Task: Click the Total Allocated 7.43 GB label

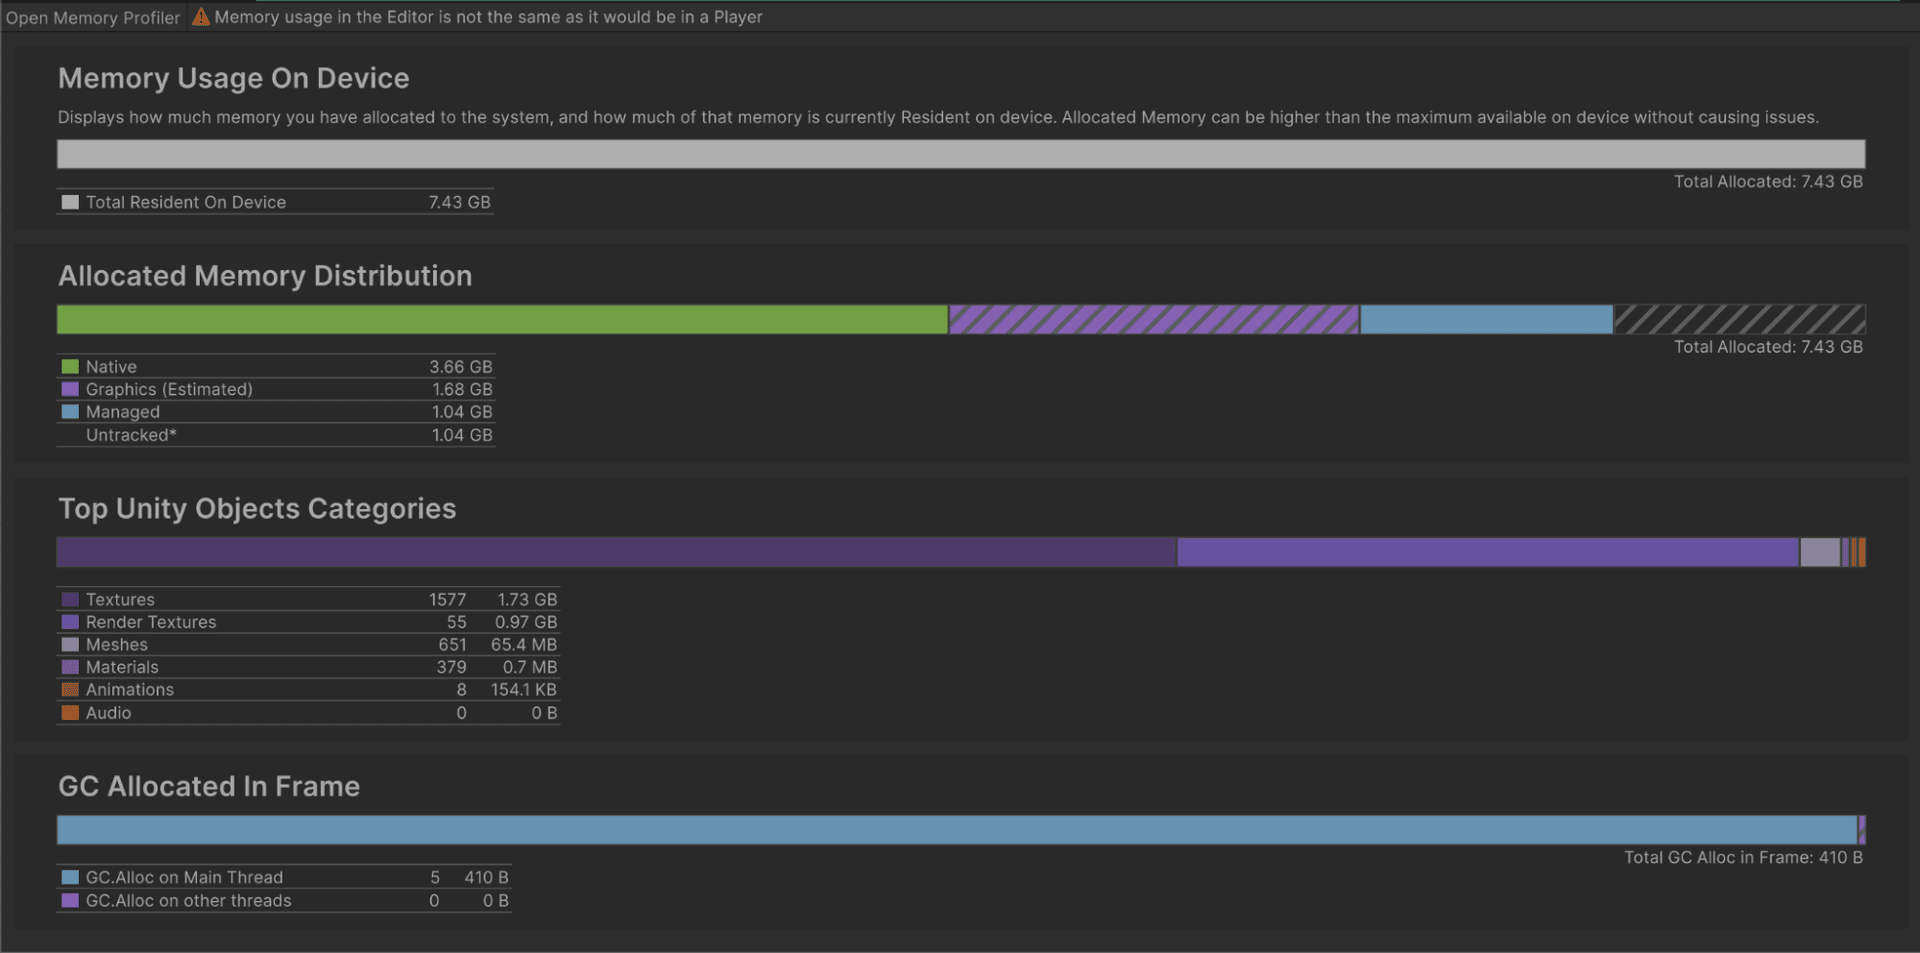Action: point(1768,181)
